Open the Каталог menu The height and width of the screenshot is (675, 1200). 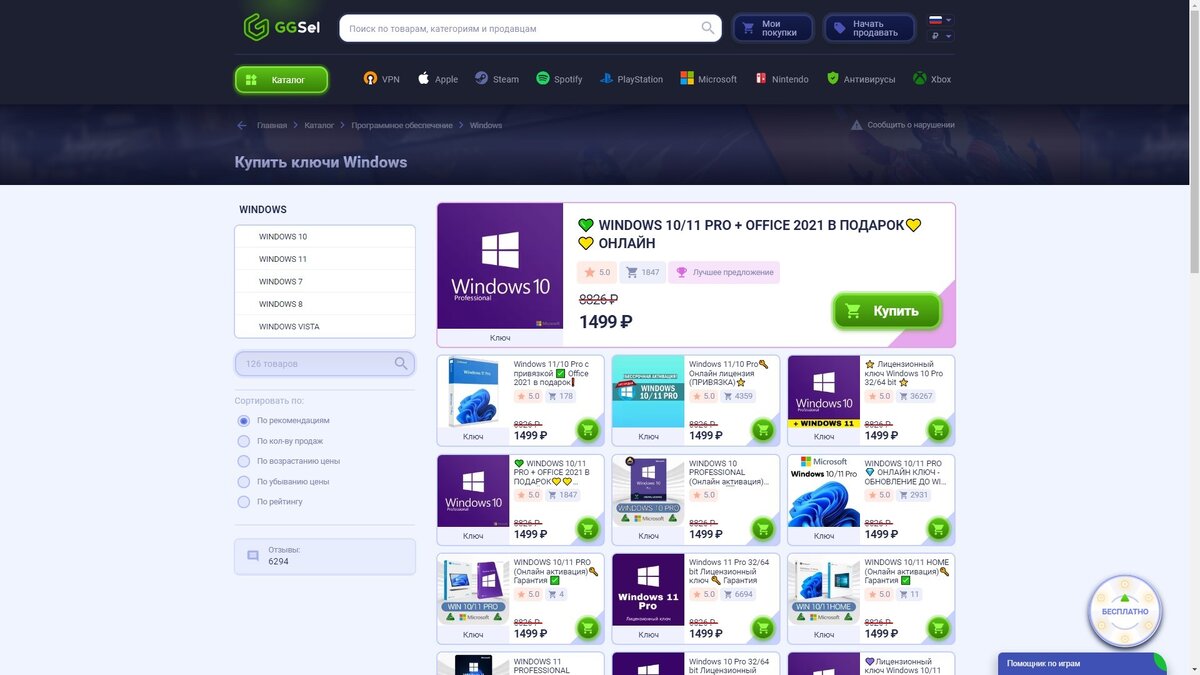281,80
